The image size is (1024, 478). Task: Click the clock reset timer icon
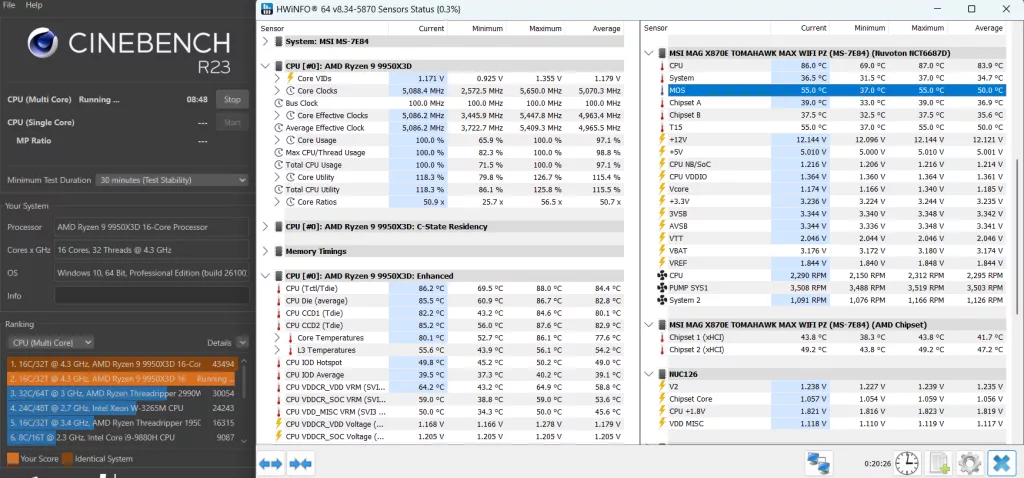coord(906,463)
